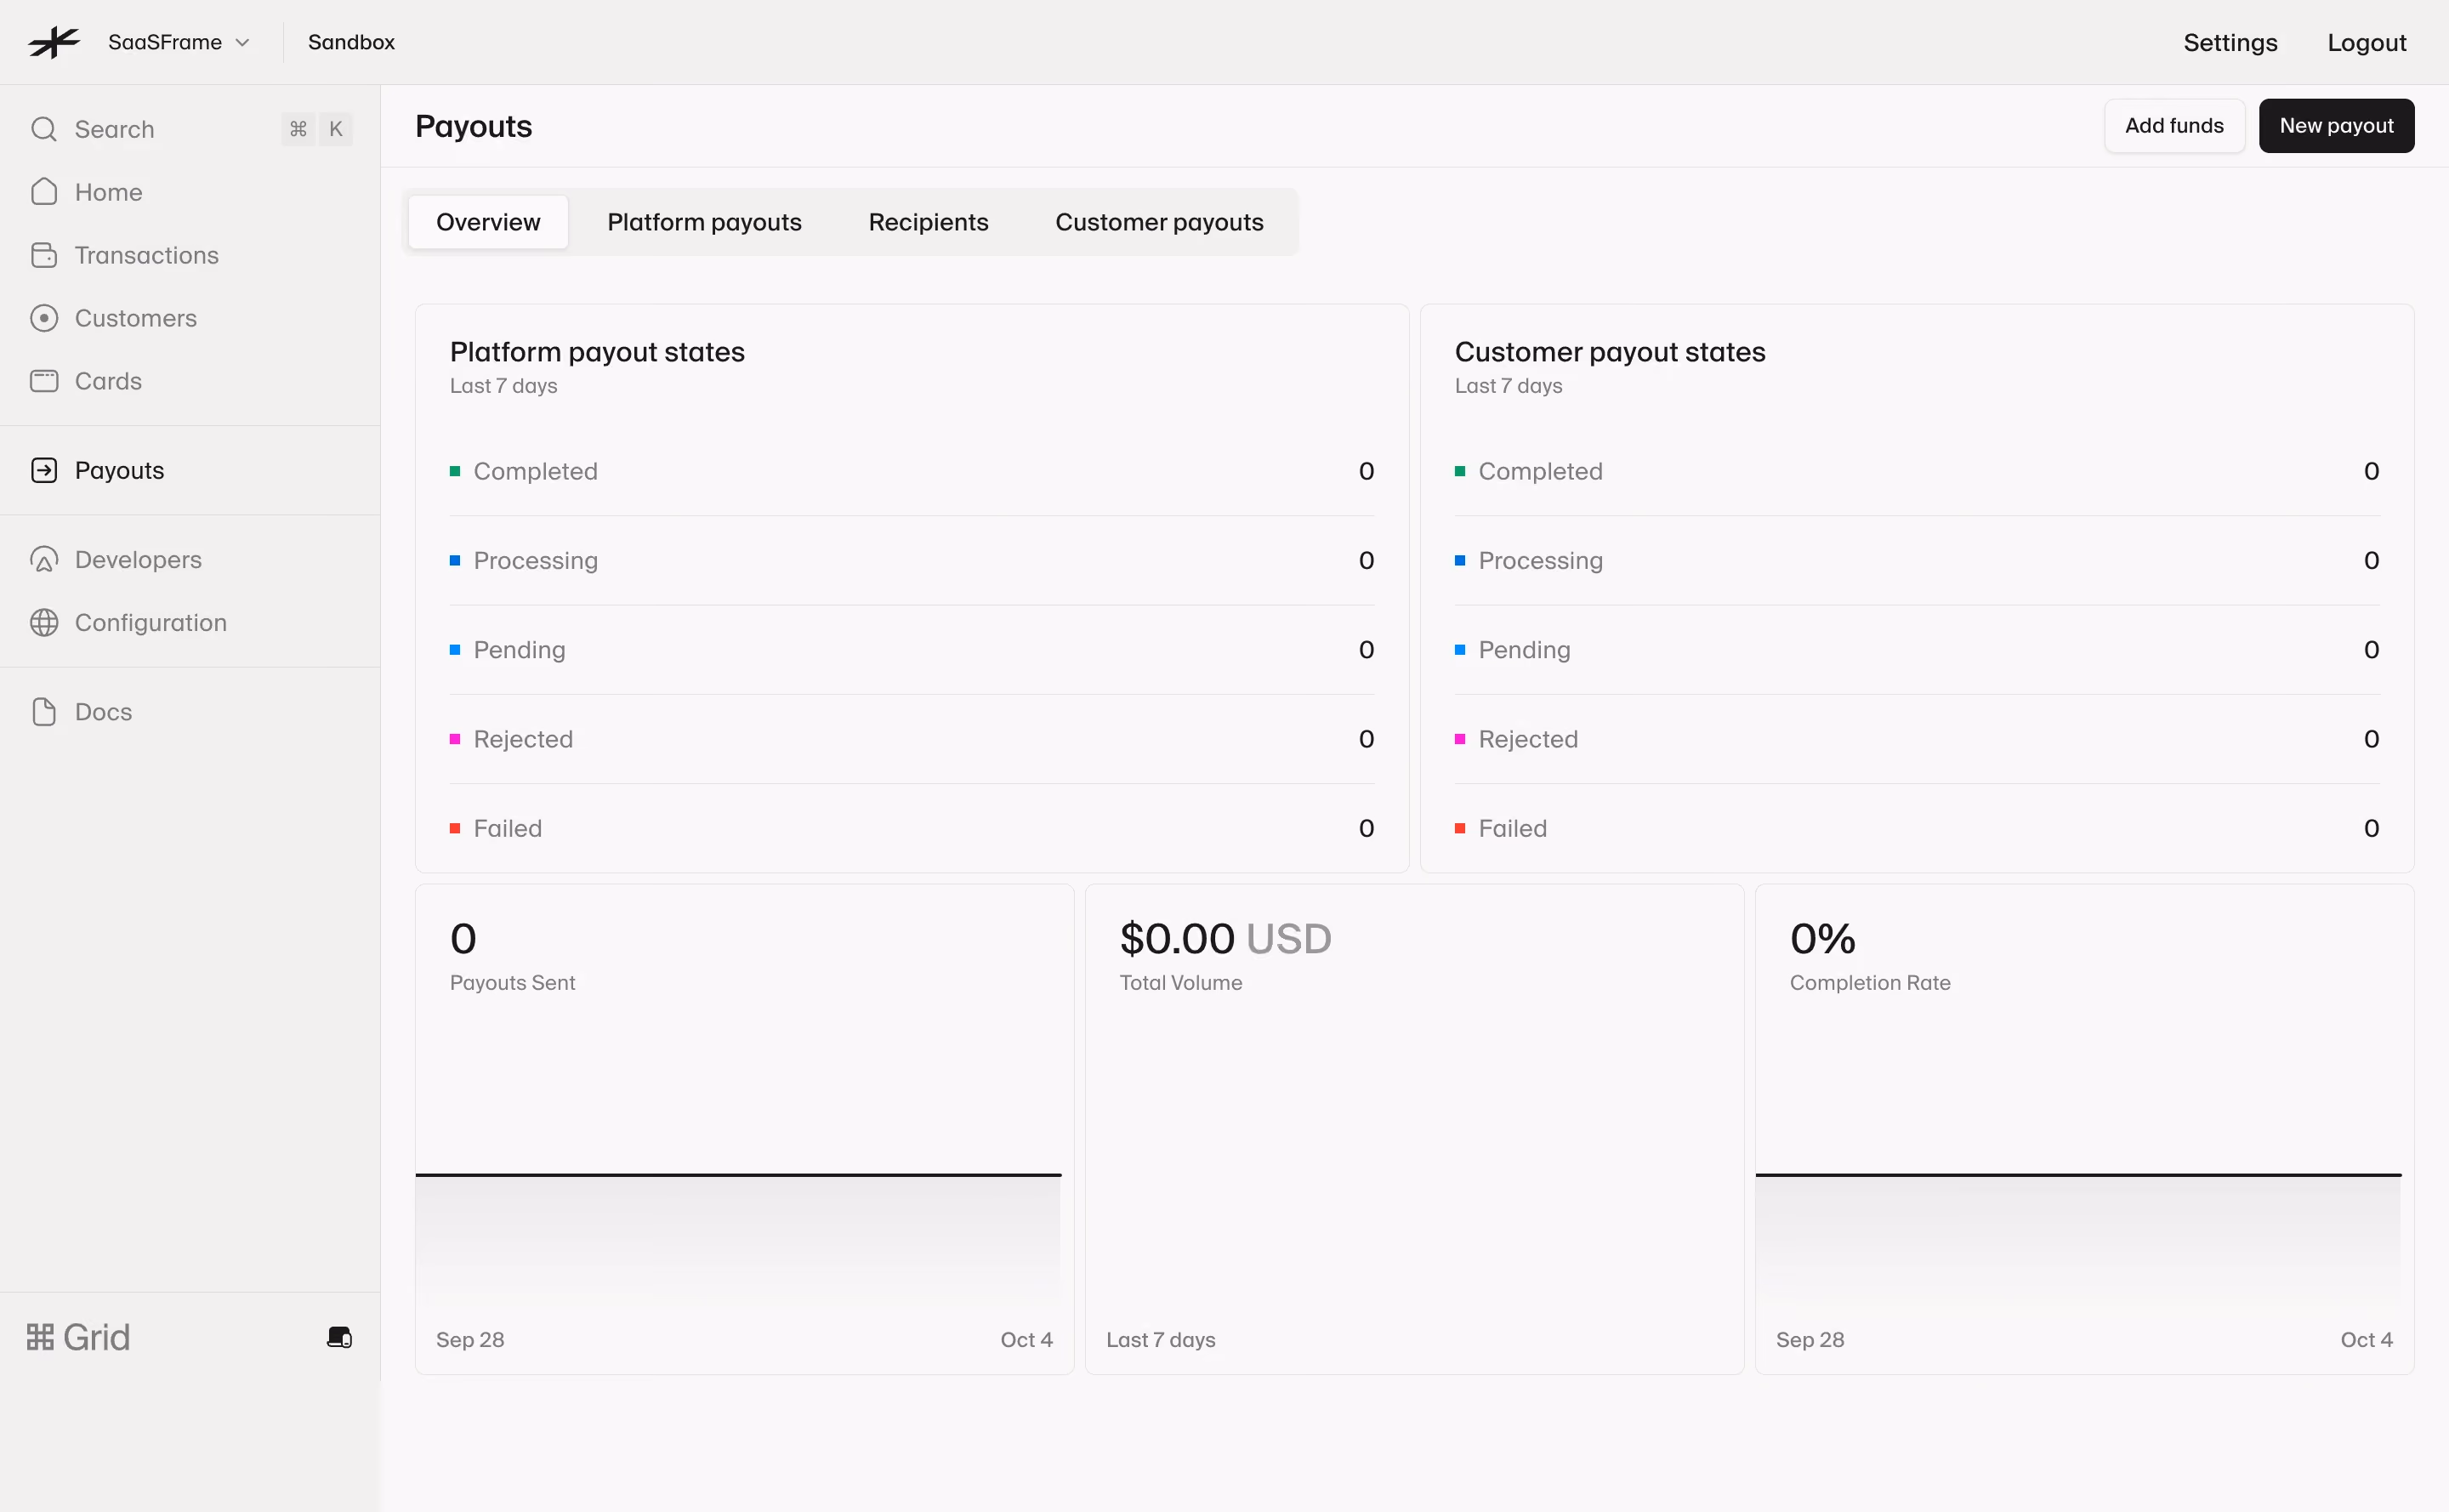The height and width of the screenshot is (1512, 2449).
Task: Open the Platform payouts tab
Action: click(704, 222)
